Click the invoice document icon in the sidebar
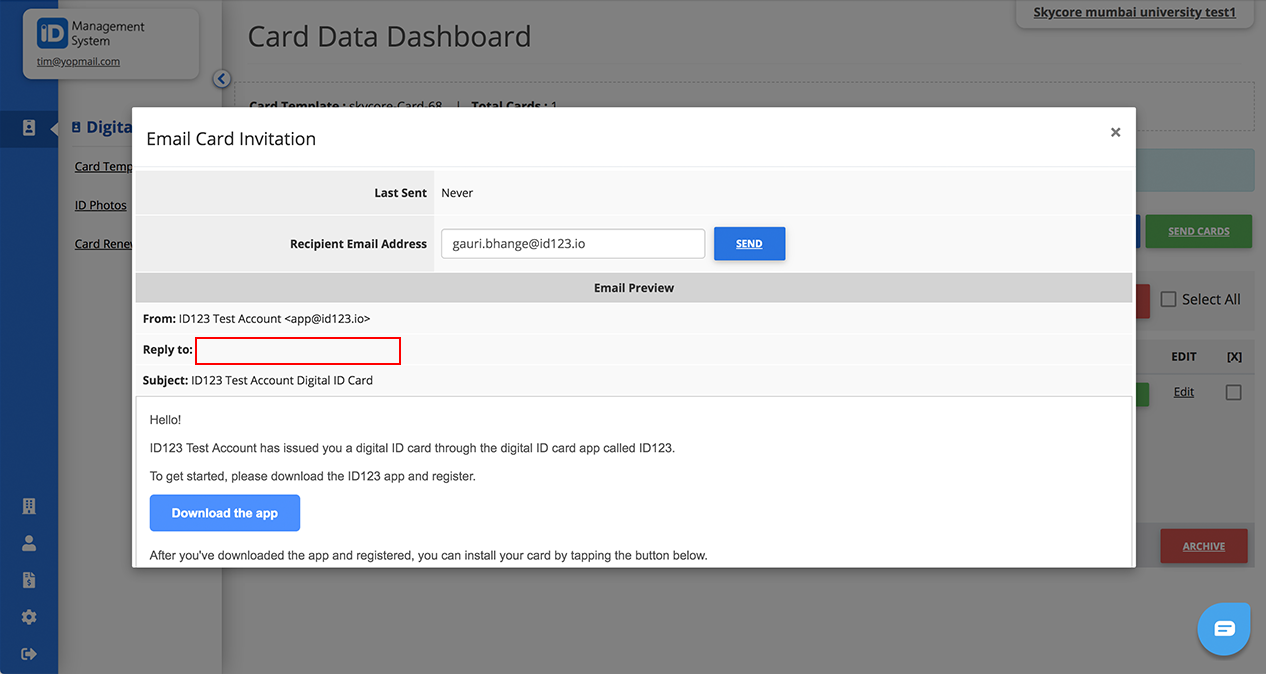The image size is (1266, 674). point(29,580)
